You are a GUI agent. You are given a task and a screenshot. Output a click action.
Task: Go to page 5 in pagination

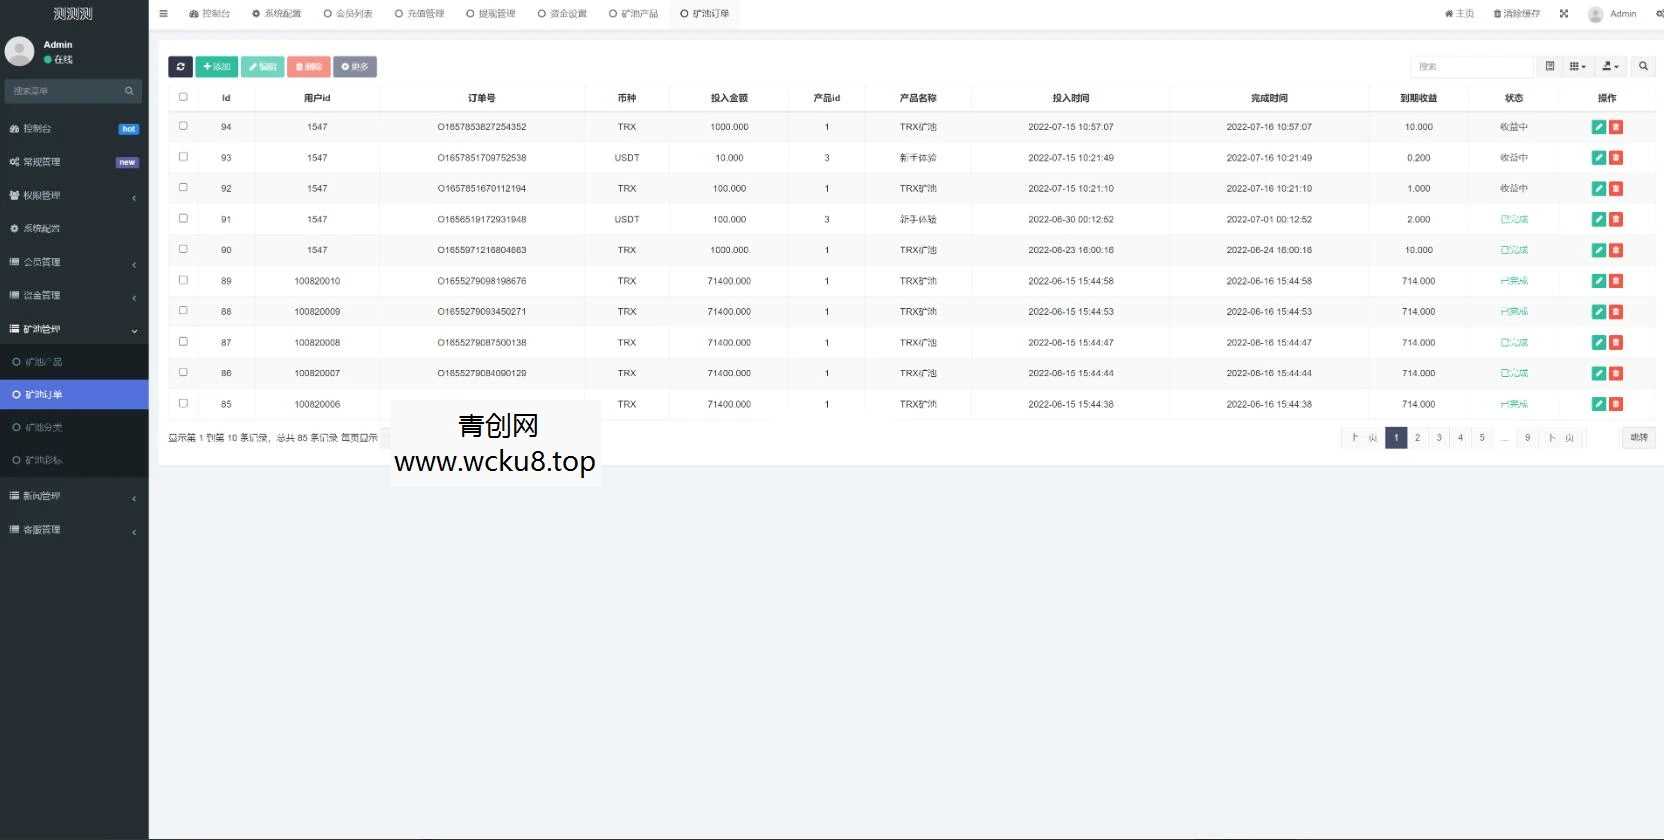coord(1482,438)
